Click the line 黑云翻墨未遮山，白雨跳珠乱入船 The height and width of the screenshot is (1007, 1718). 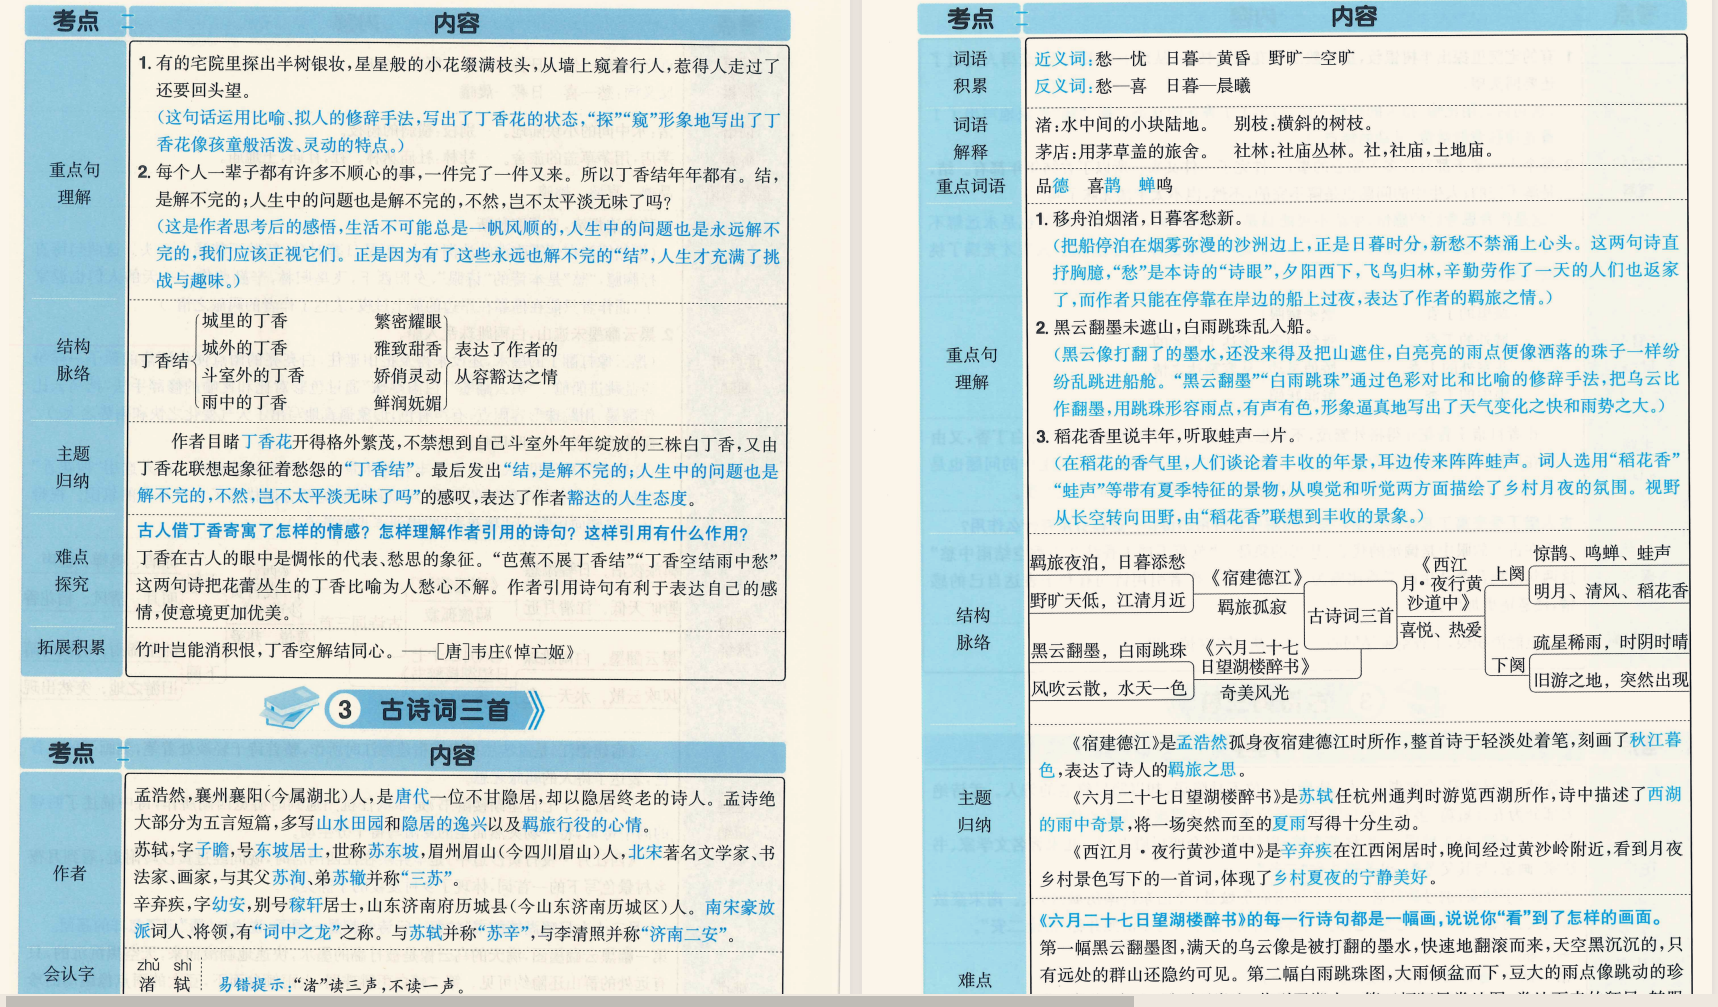coord(1184,327)
